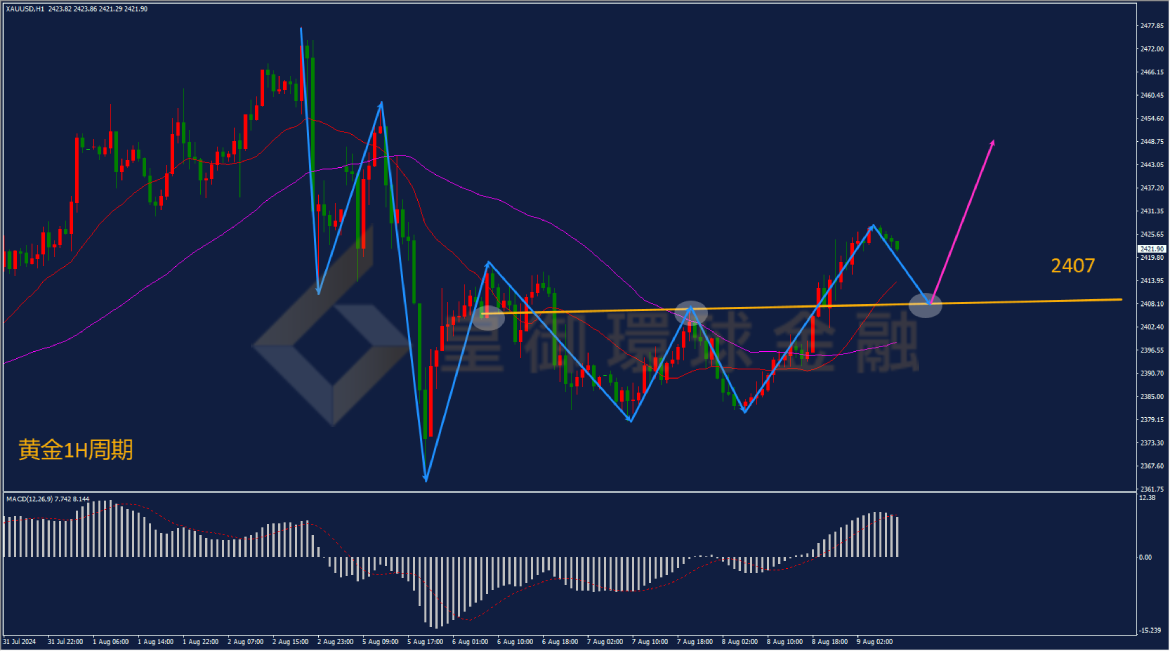Click the XAUUSD,H1 symbol title text
The height and width of the screenshot is (651, 1170).
[25, 9]
